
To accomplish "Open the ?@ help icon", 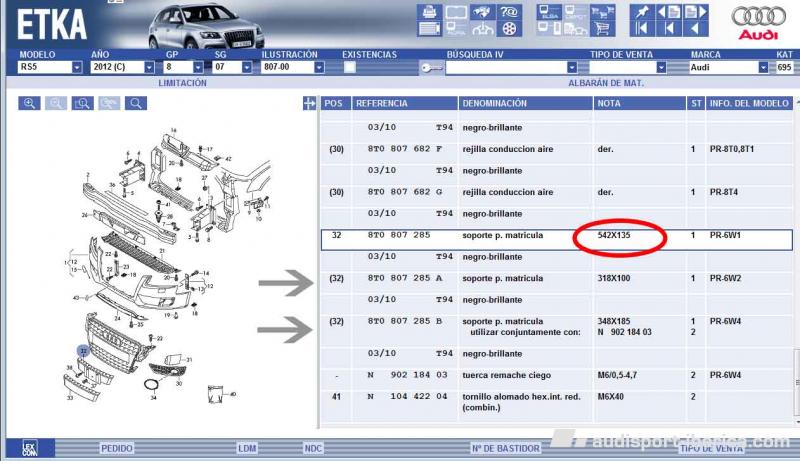I will [x=509, y=12].
